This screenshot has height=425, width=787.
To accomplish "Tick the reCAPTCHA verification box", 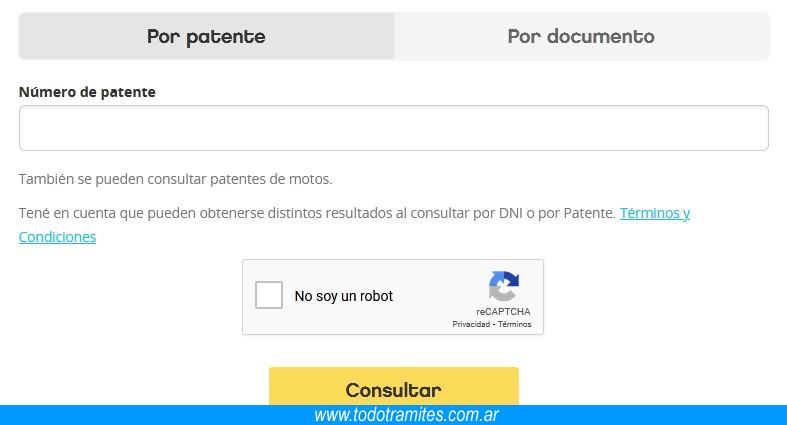I will click(269, 296).
